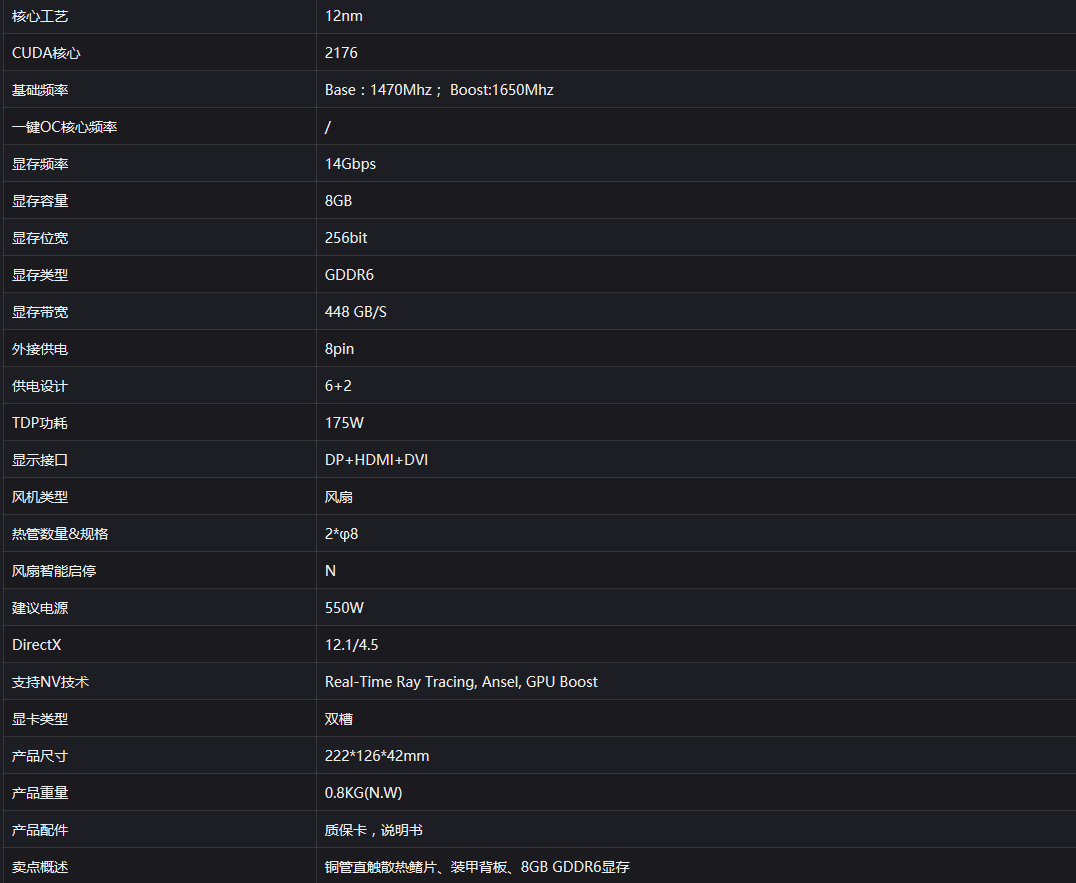The height and width of the screenshot is (883, 1076).
Task: Click the Base 1470Mhz Boost 1650Mhz text
Action: pyautogui.click(x=439, y=90)
